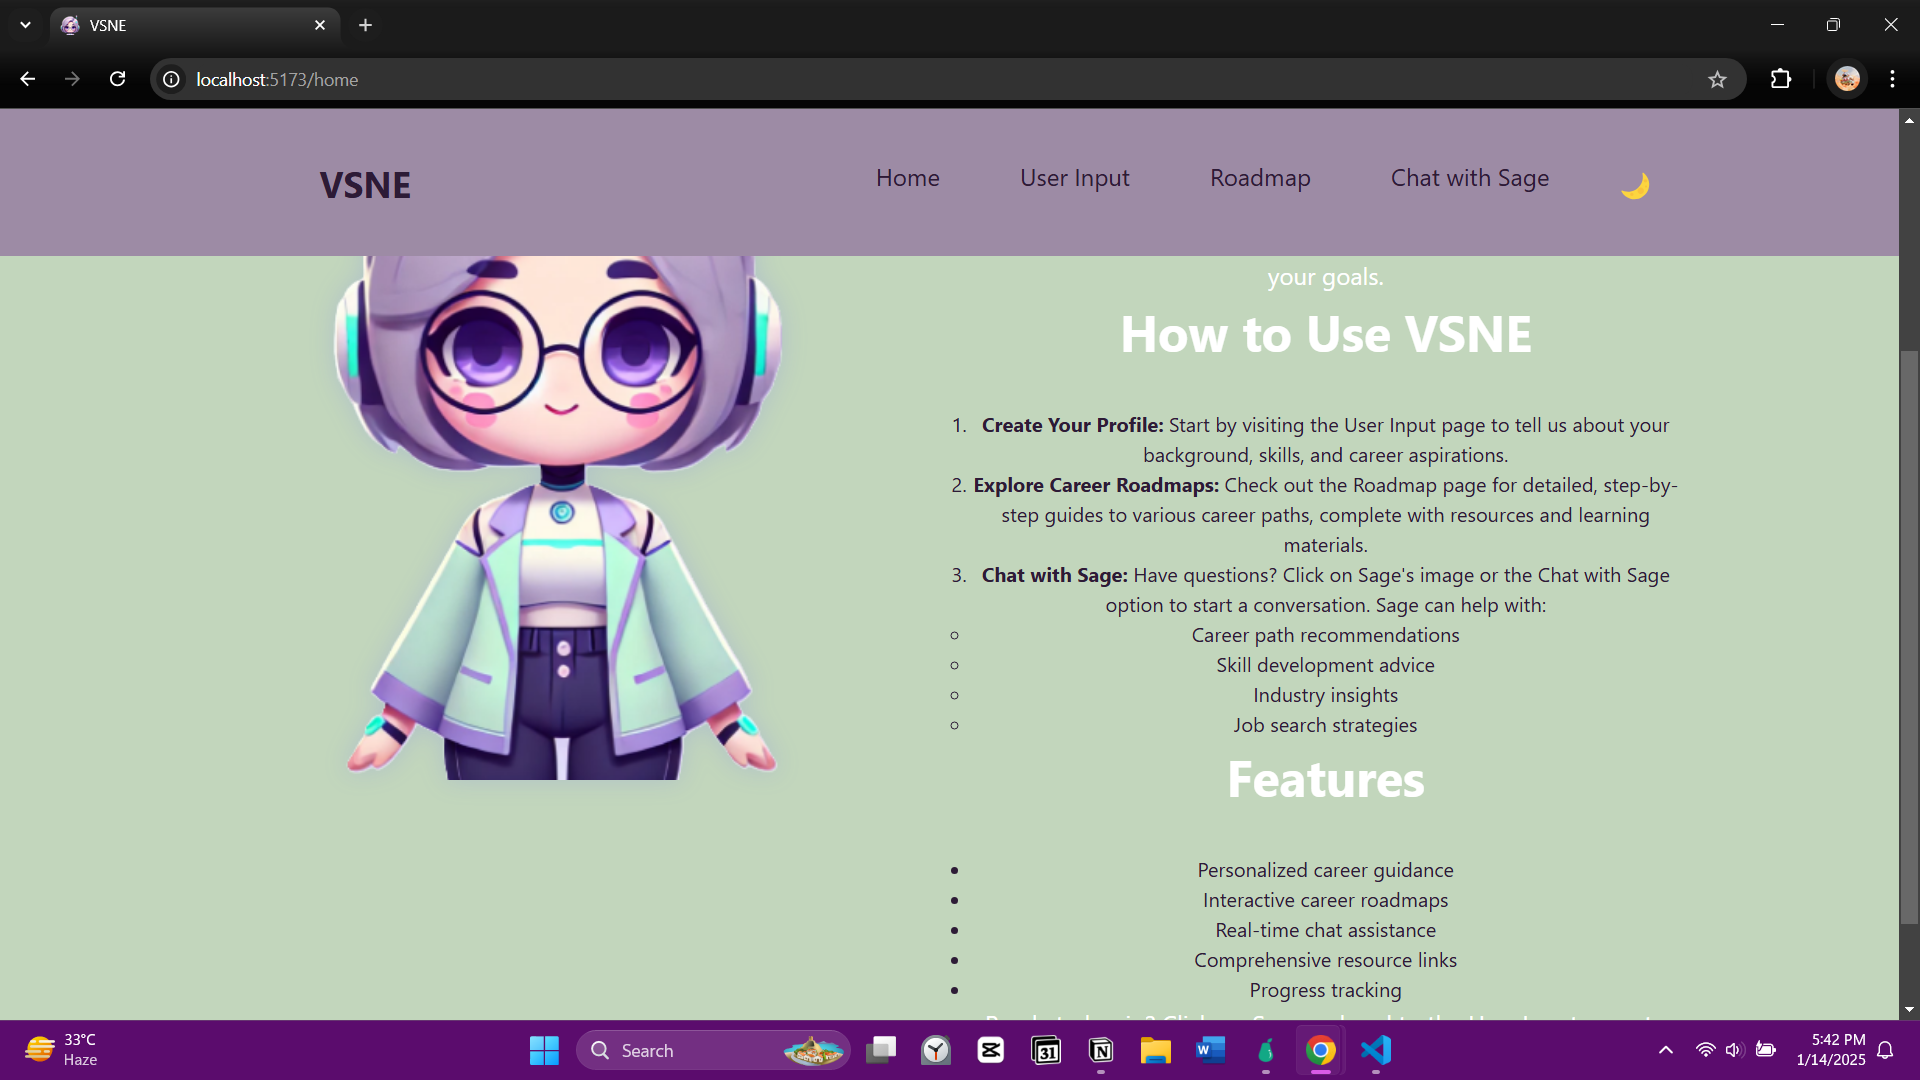Viewport: 1920px width, 1080px height.
Task: Click the VSNE logo title
Action: click(x=365, y=185)
